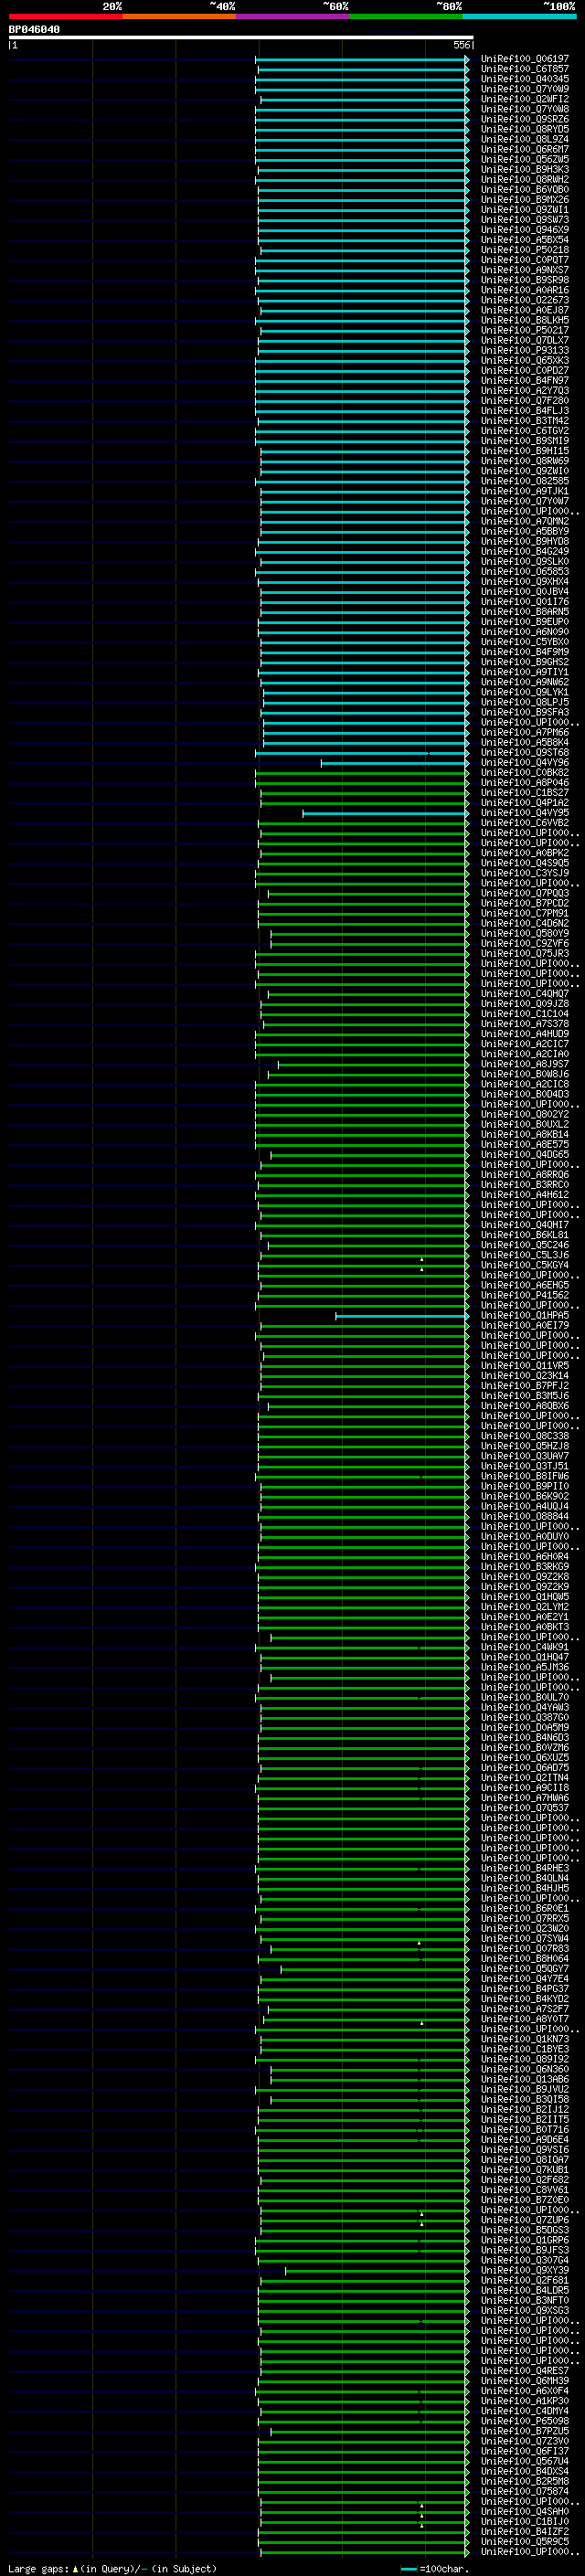The height and width of the screenshot is (2576, 585).
Task: Click the cyan ~100% identity color band
Action: [519, 16]
